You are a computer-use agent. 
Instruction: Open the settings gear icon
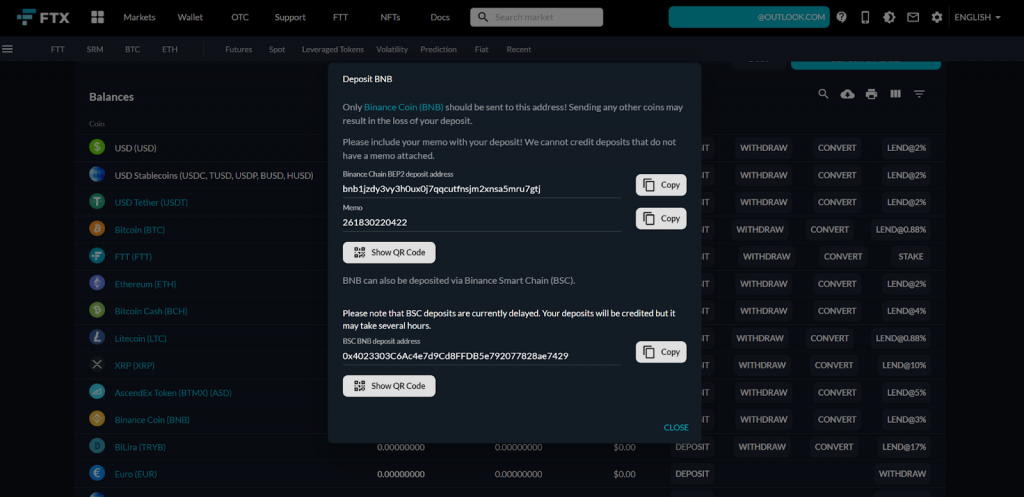click(937, 18)
